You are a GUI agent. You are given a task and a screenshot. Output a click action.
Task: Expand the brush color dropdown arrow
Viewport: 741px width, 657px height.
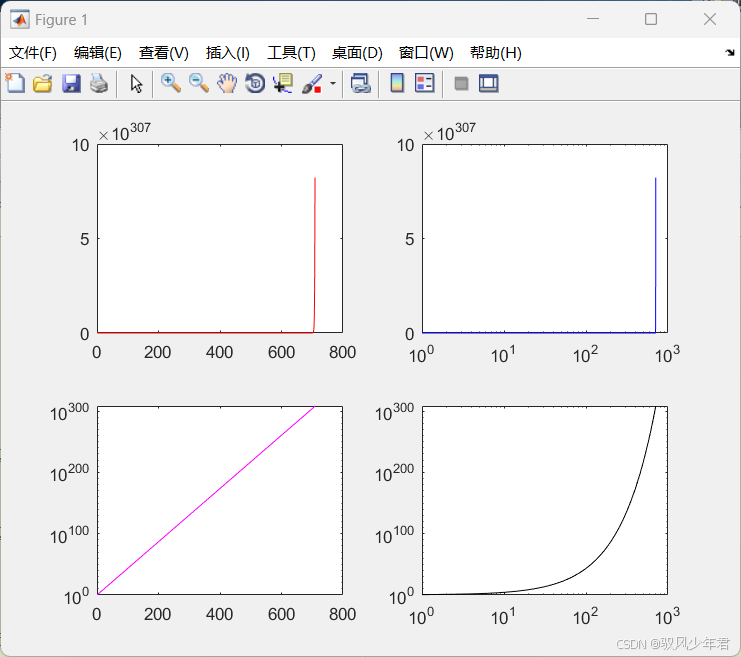[333, 84]
